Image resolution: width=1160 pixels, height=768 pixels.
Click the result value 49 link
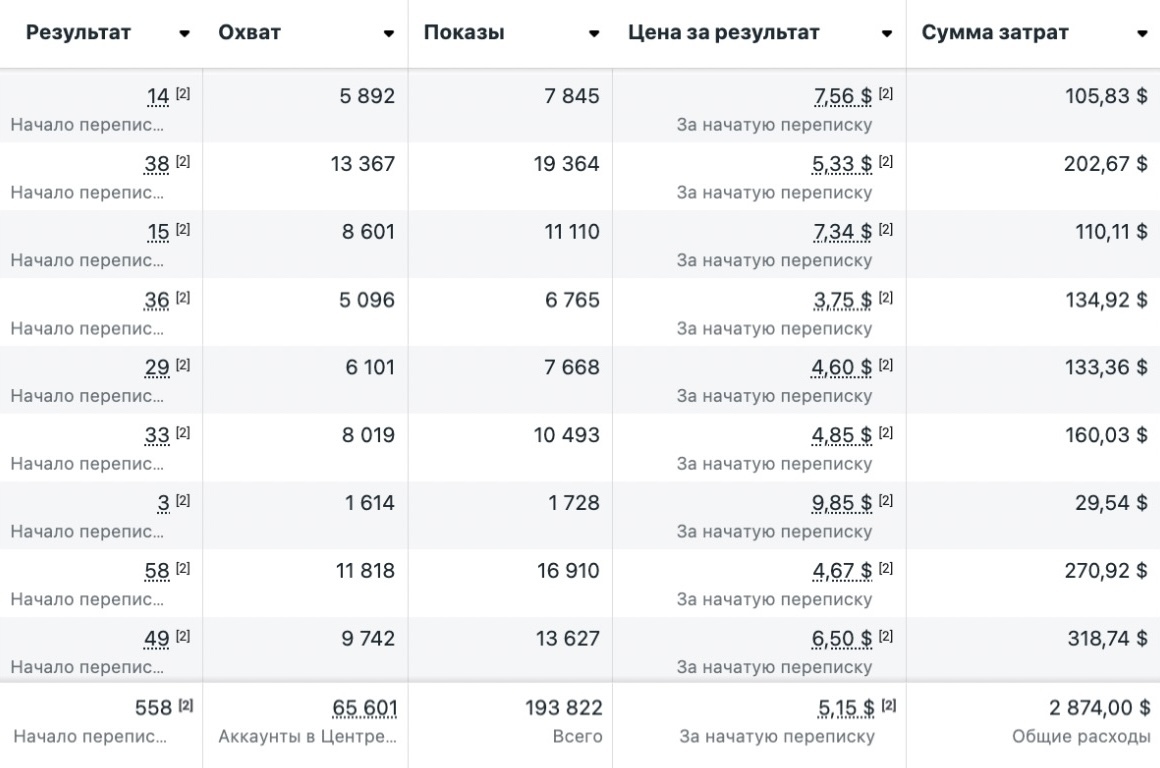[x=158, y=639]
